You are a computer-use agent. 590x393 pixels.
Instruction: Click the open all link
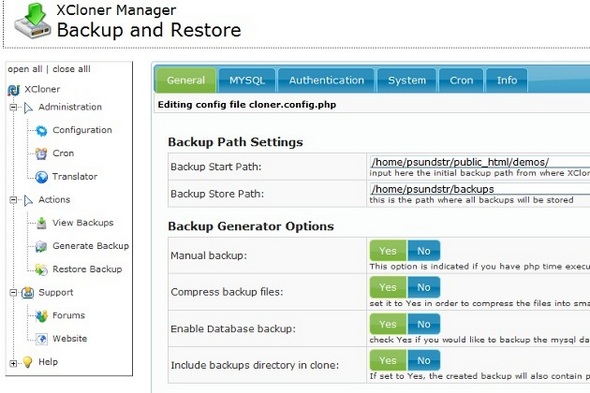25,69
